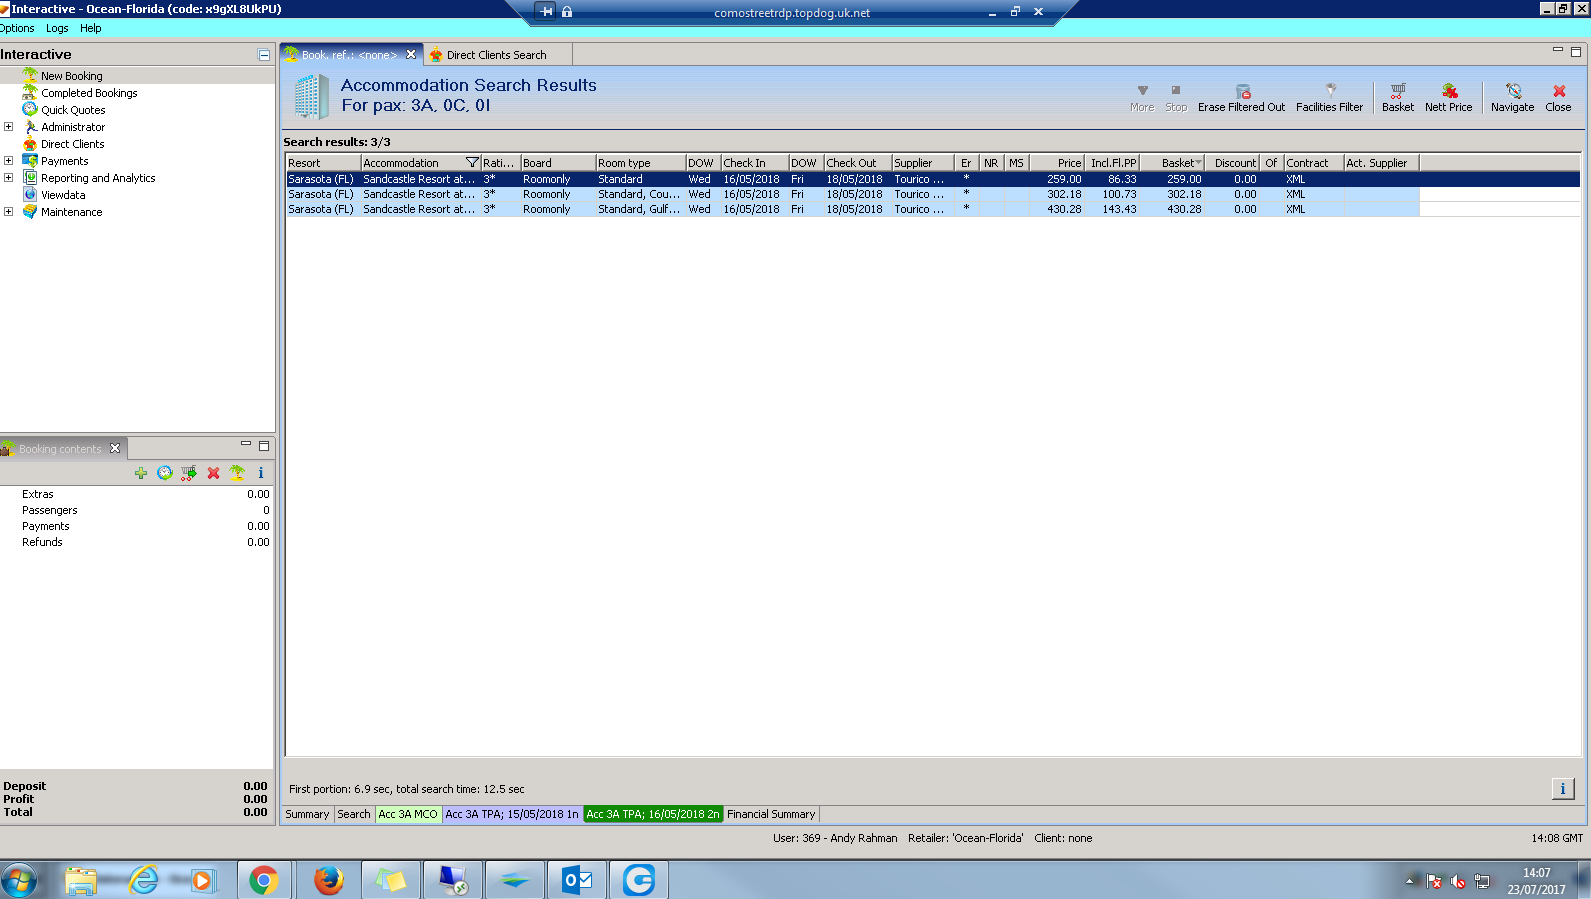
Task: Select New Booking in the tree
Action: (71, 76)
